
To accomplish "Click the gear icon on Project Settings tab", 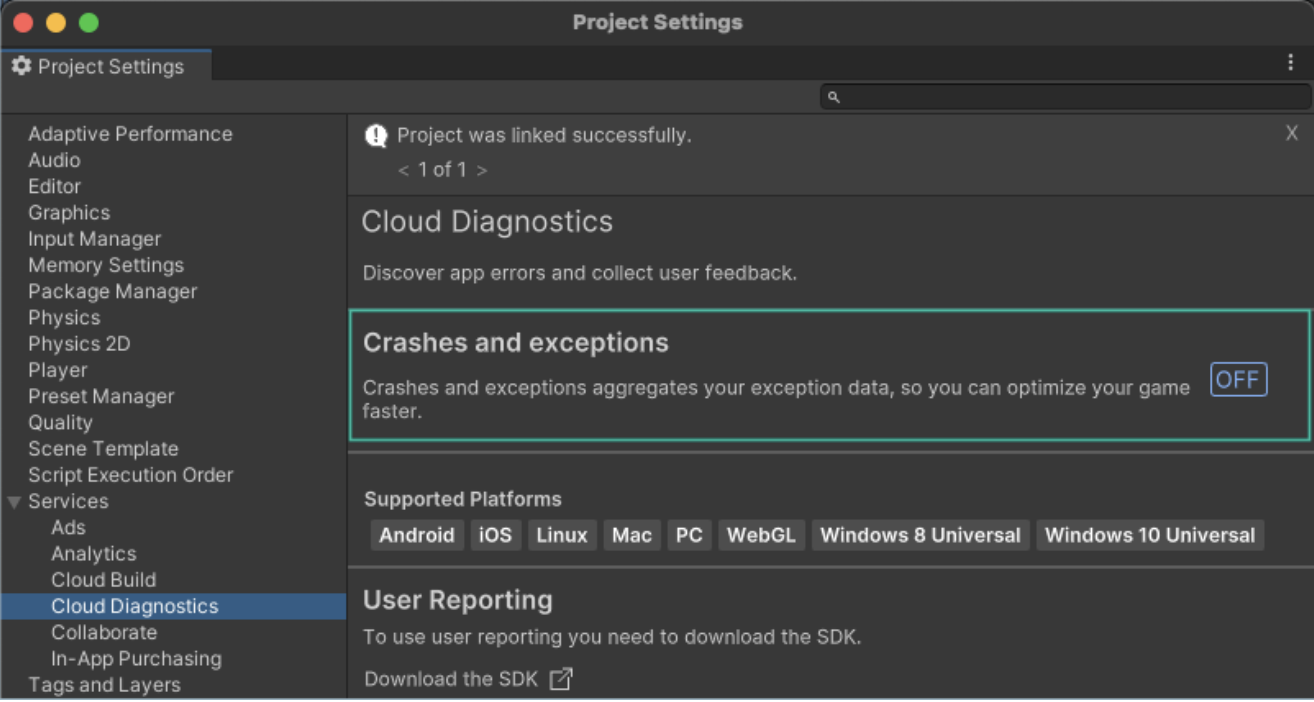I will pos(21,66).
